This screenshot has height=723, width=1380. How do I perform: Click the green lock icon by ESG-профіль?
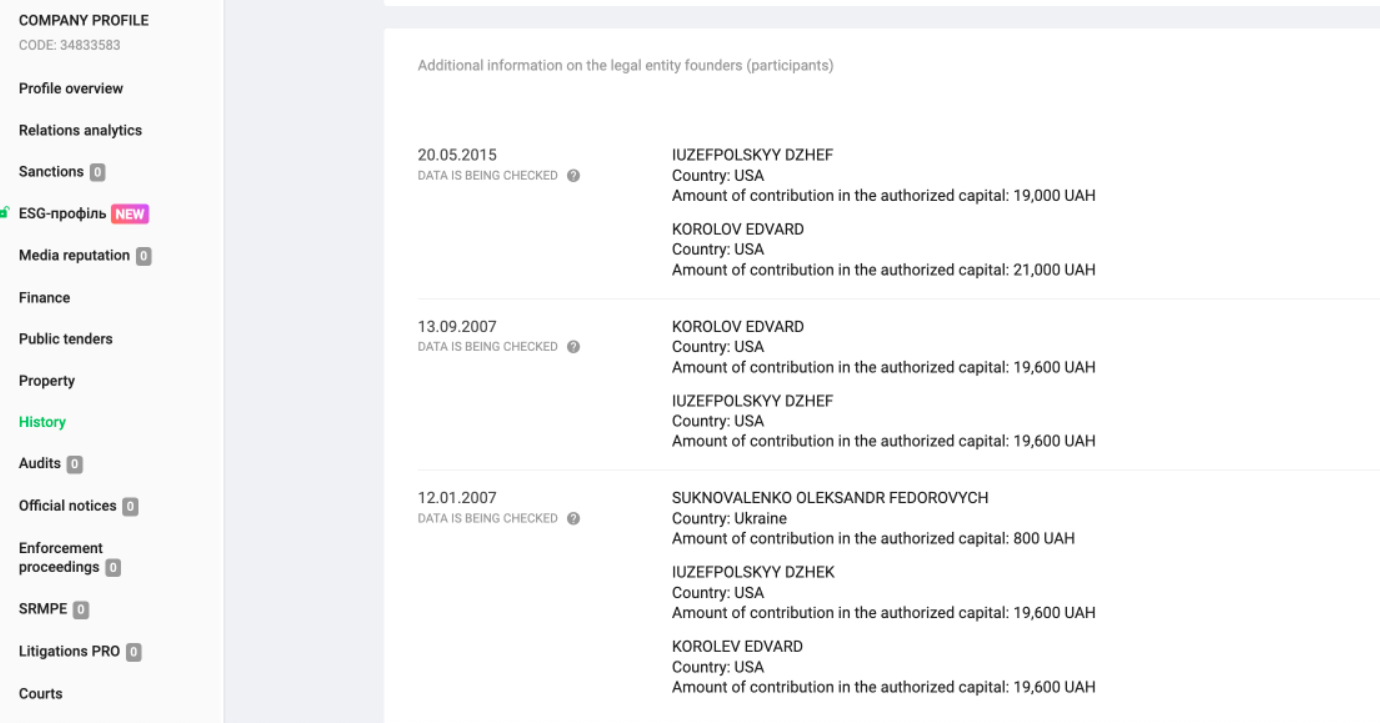pos(6,213)
